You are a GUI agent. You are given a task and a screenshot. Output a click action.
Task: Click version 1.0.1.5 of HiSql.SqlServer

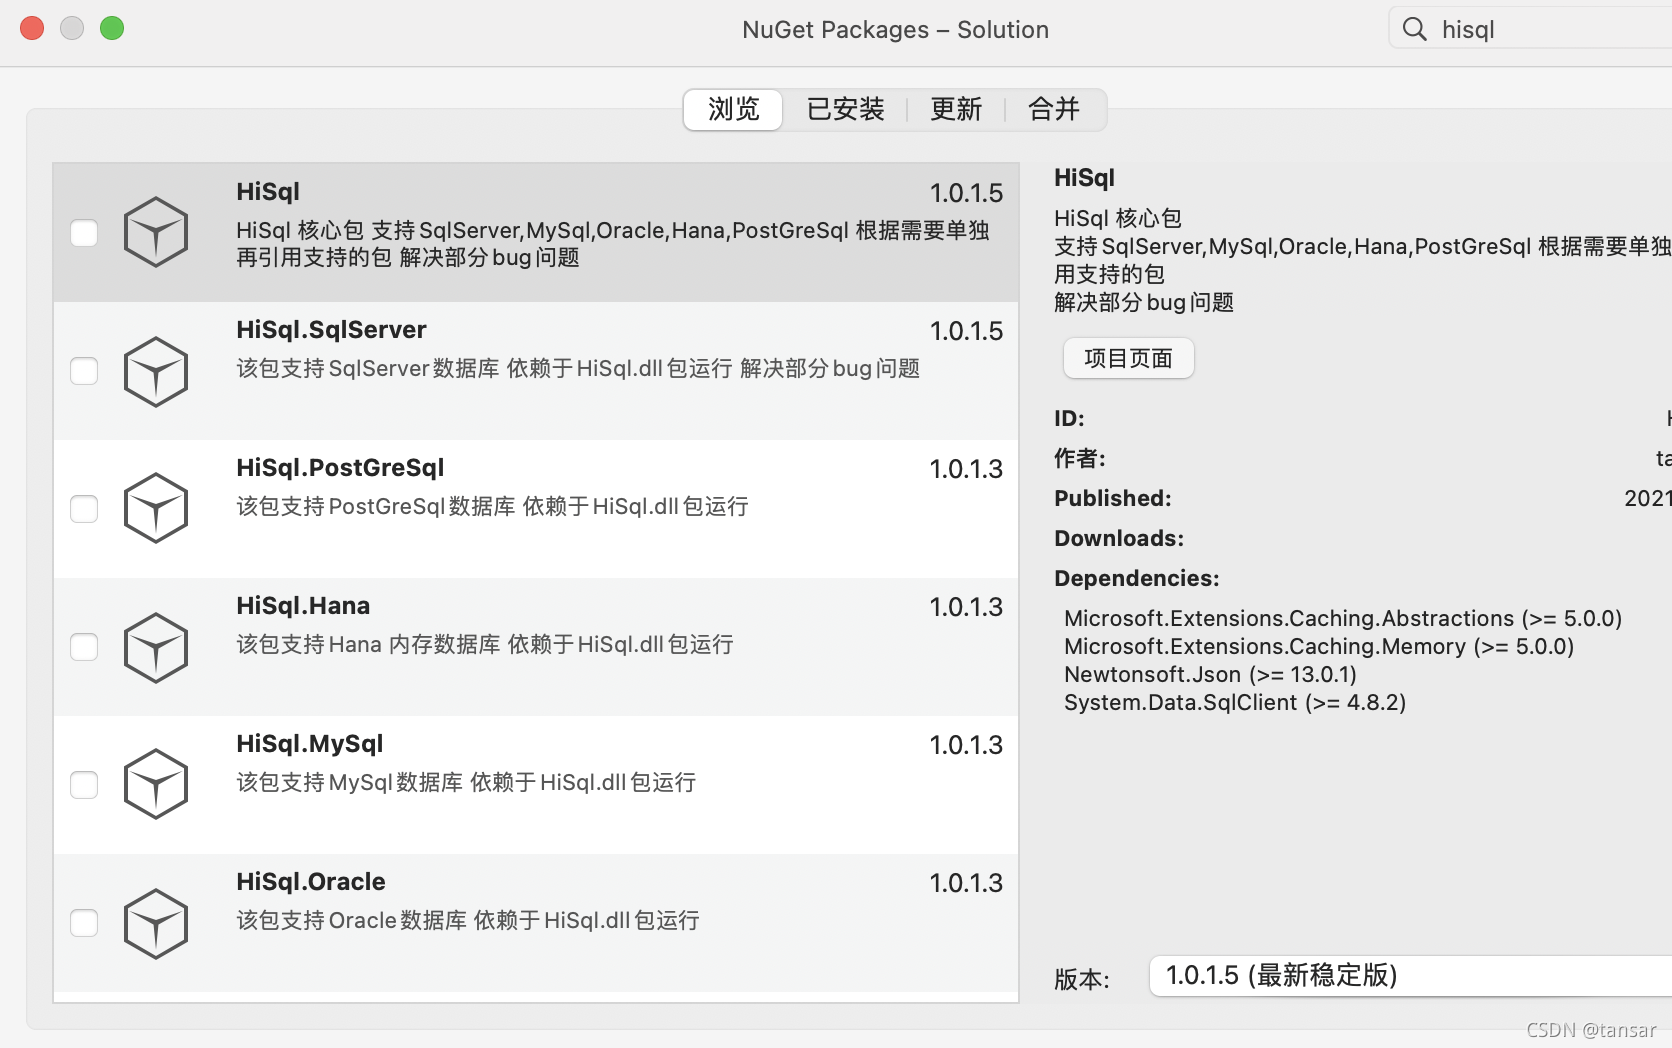tap(966, 331)
